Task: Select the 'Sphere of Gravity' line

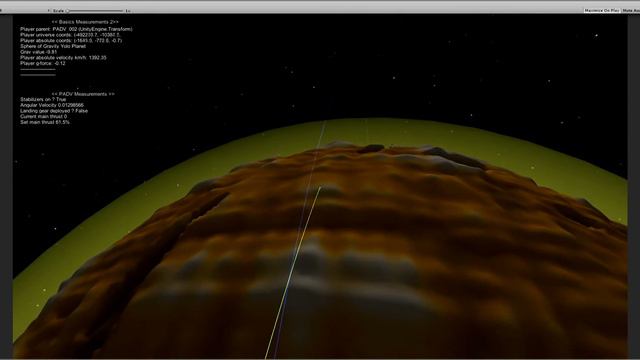Action: pyautogui.click(x=53, y=47)
